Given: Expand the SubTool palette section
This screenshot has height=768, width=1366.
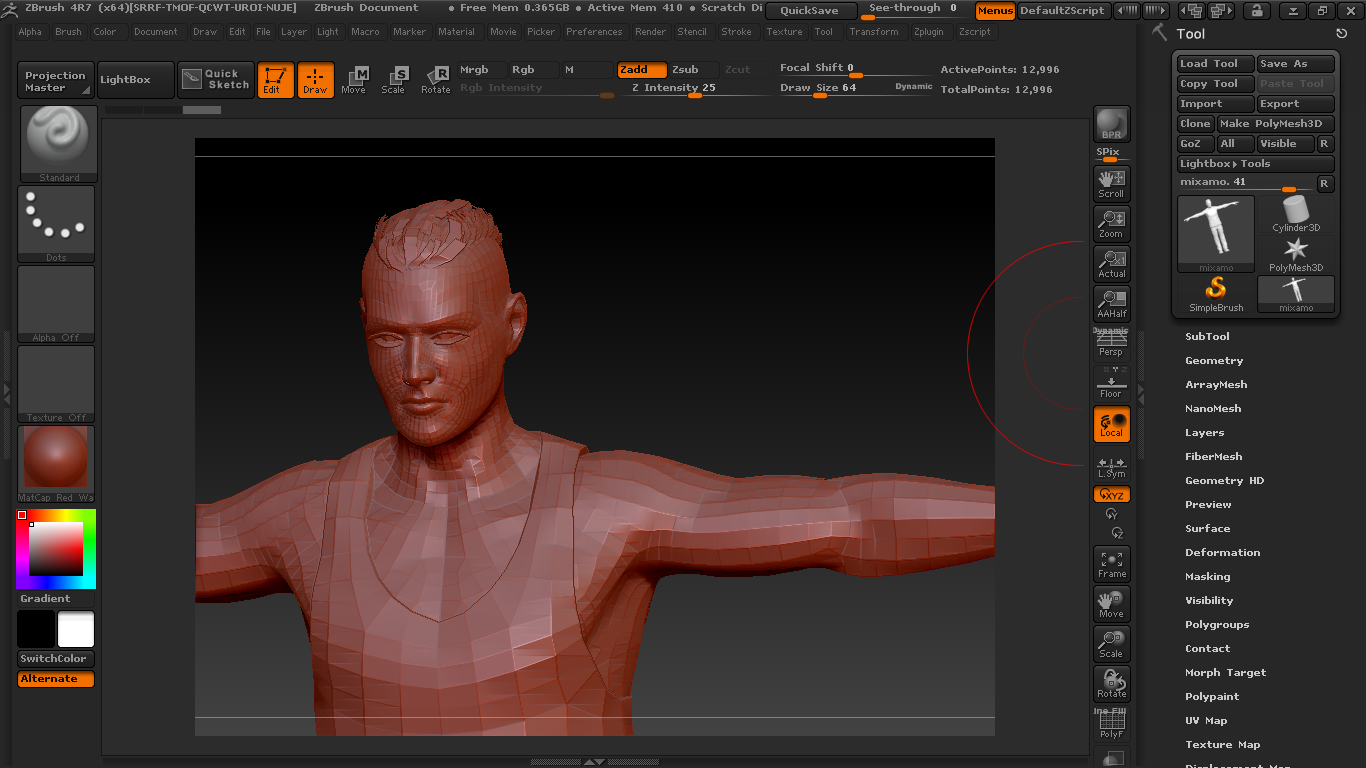Looking at the screenshot, I should click(x=1207, y=337).
